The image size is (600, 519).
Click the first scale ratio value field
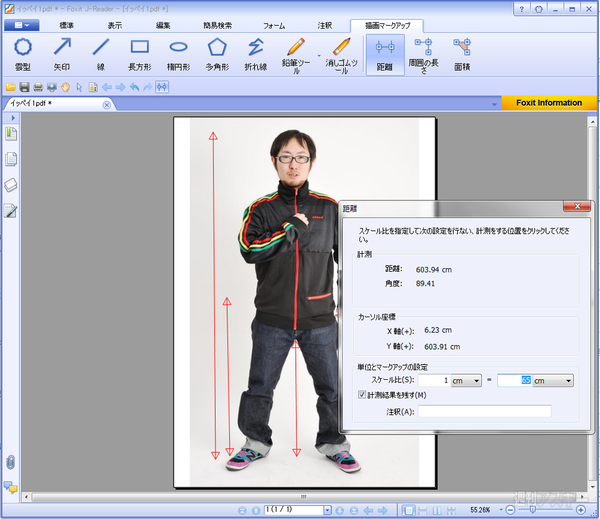[434, 381]
